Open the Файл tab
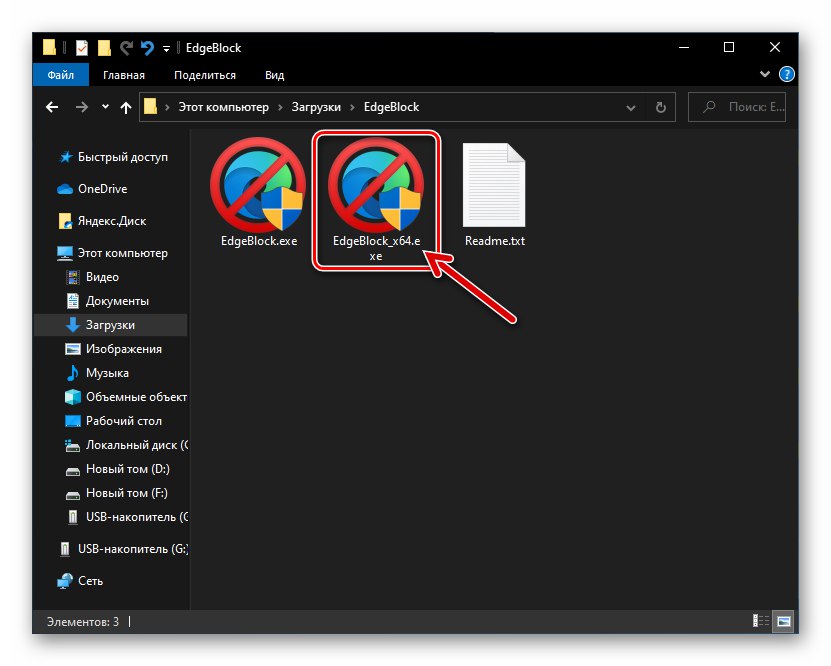The width and height of the screenshot is (831, 666). click(x=60, y=75)
